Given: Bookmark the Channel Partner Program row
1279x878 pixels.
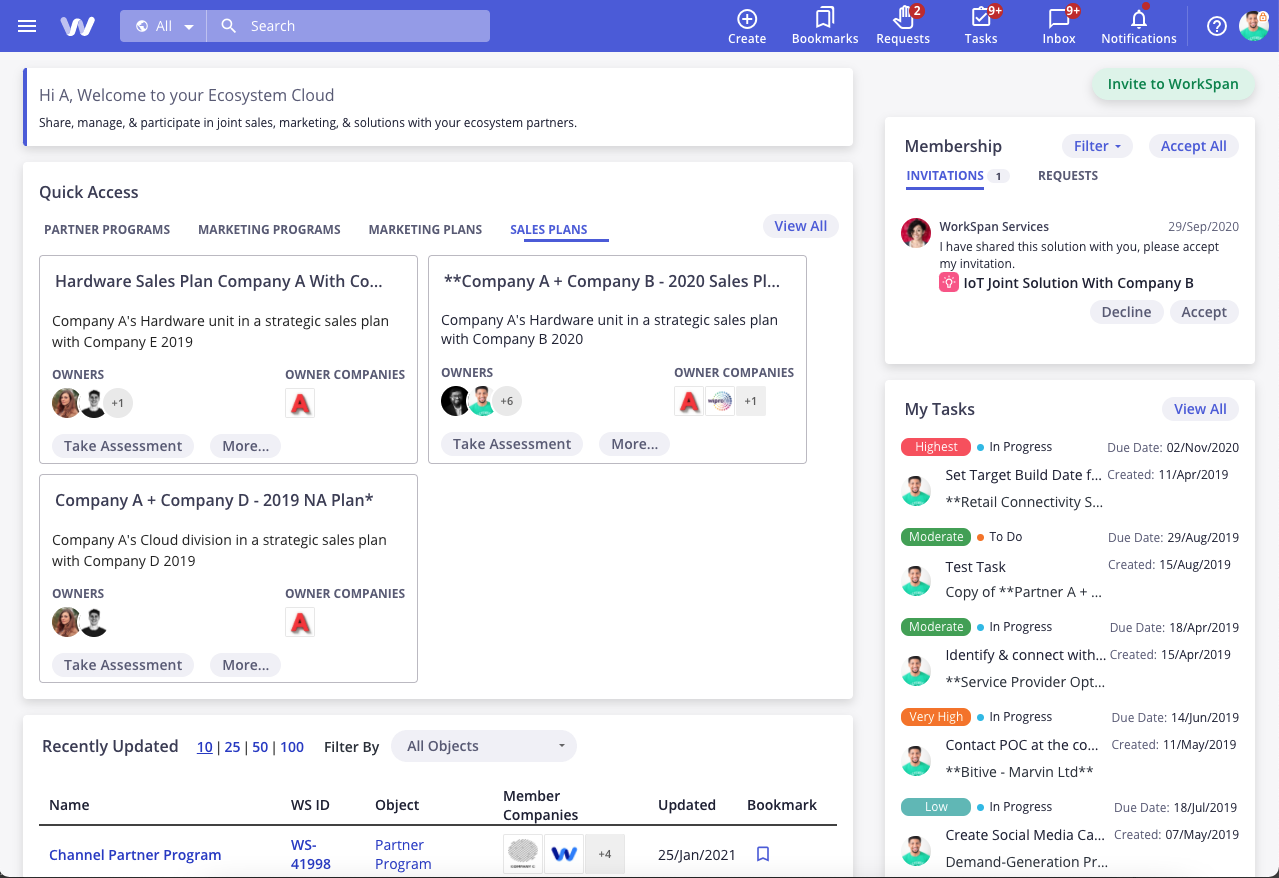Looking at the screenshot, I should pyautogui.click(x=763, y=854).
